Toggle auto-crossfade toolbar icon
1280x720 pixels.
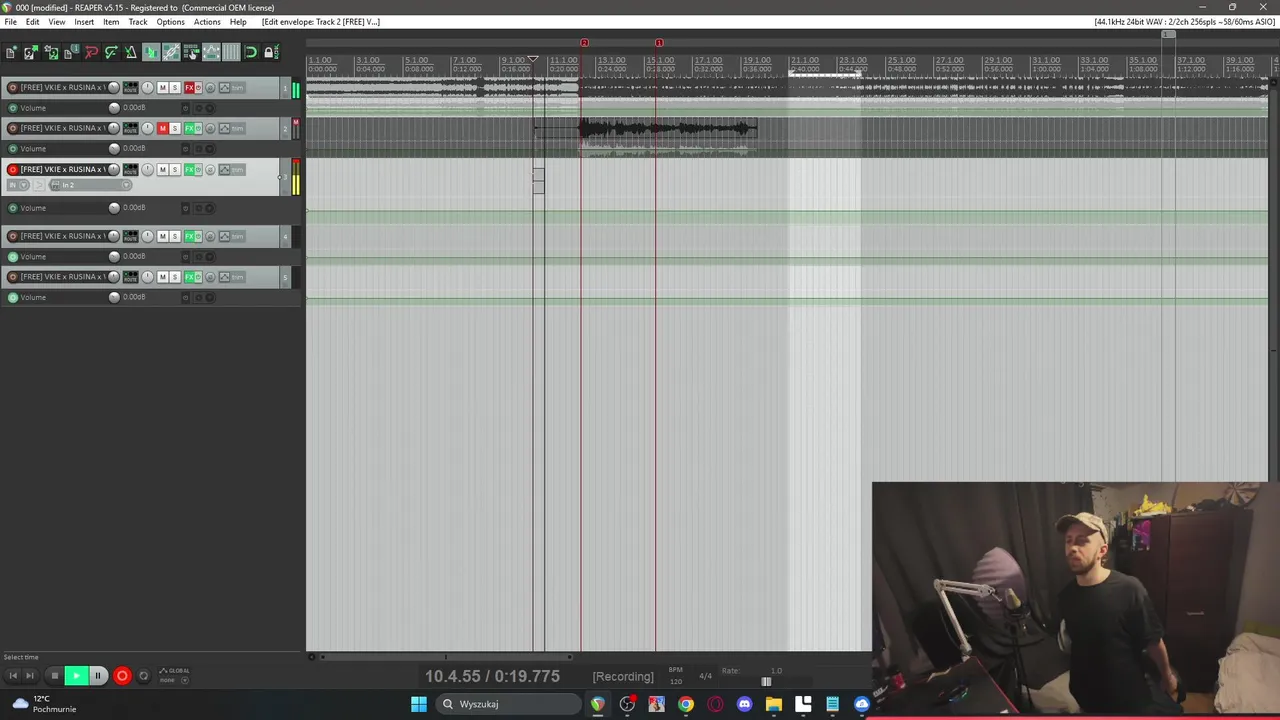click(151, 52)
